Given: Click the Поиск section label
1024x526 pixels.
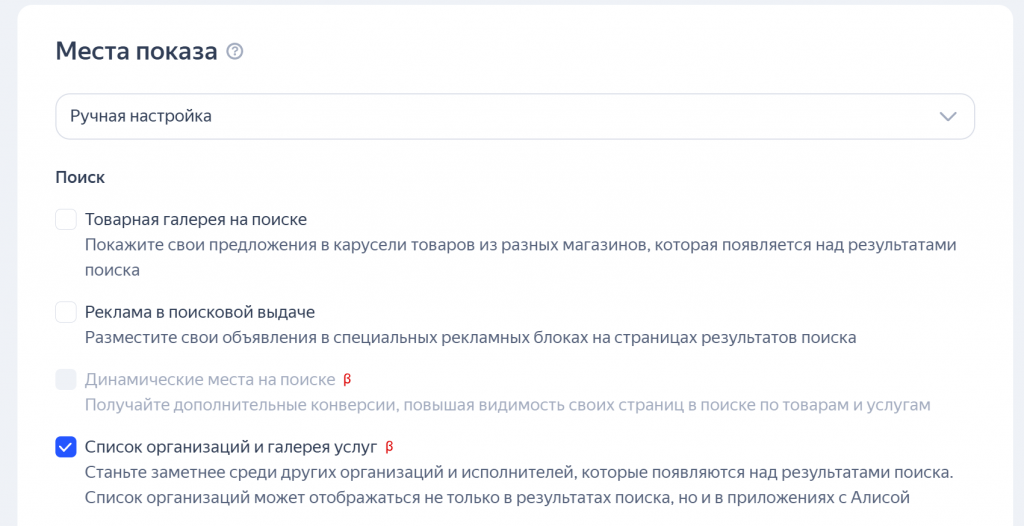Looking at the screenshot, I should pos(80,177).
